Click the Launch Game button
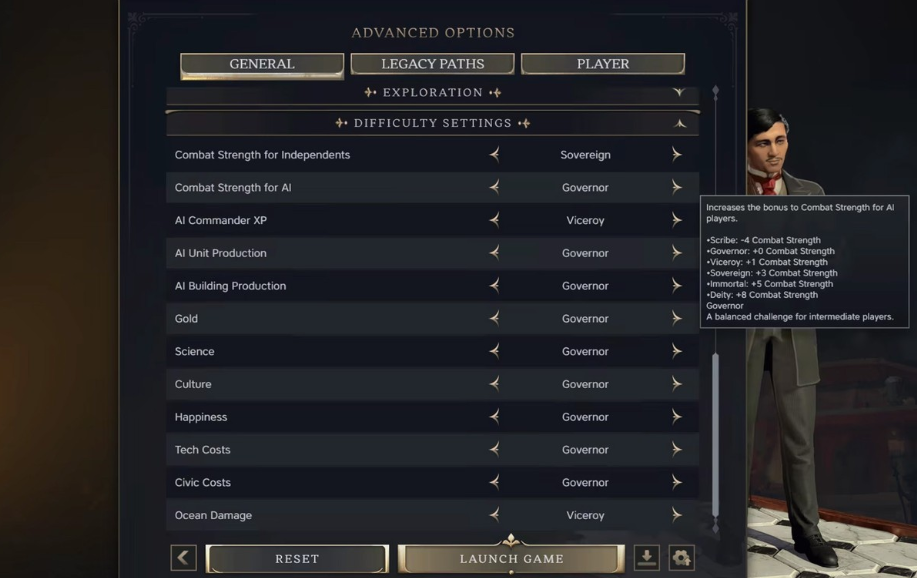The height and width of the screenshot is (578, 917). click(x=511, y=559)
